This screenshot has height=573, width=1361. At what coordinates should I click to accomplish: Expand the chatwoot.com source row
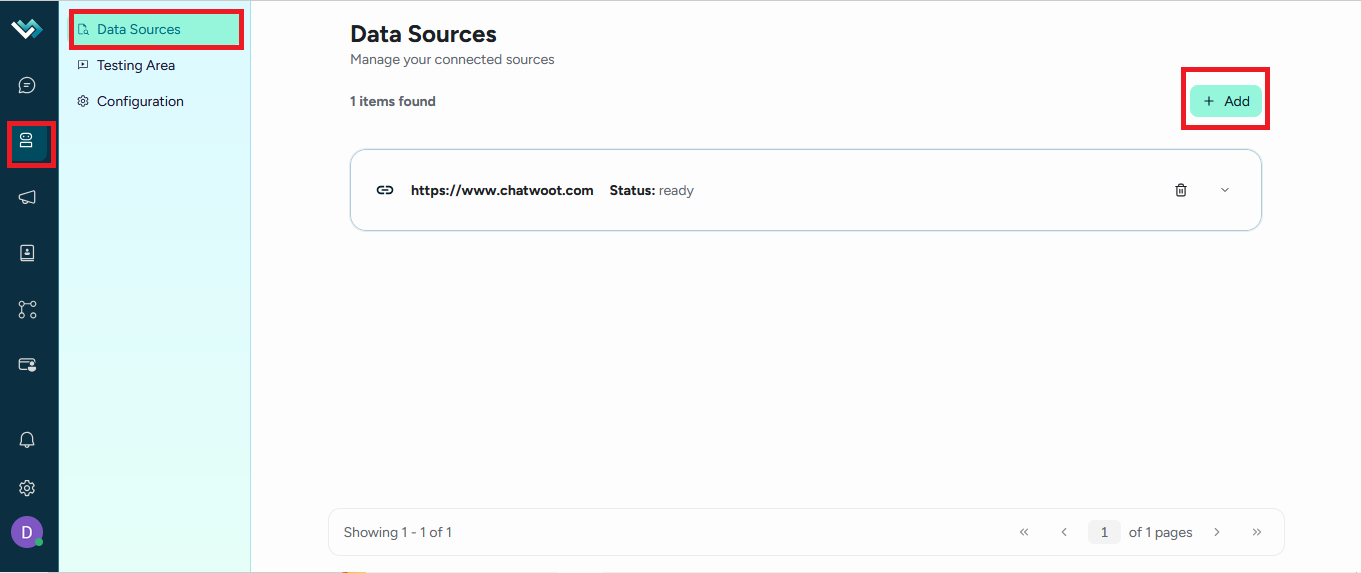coord(1225,190)
